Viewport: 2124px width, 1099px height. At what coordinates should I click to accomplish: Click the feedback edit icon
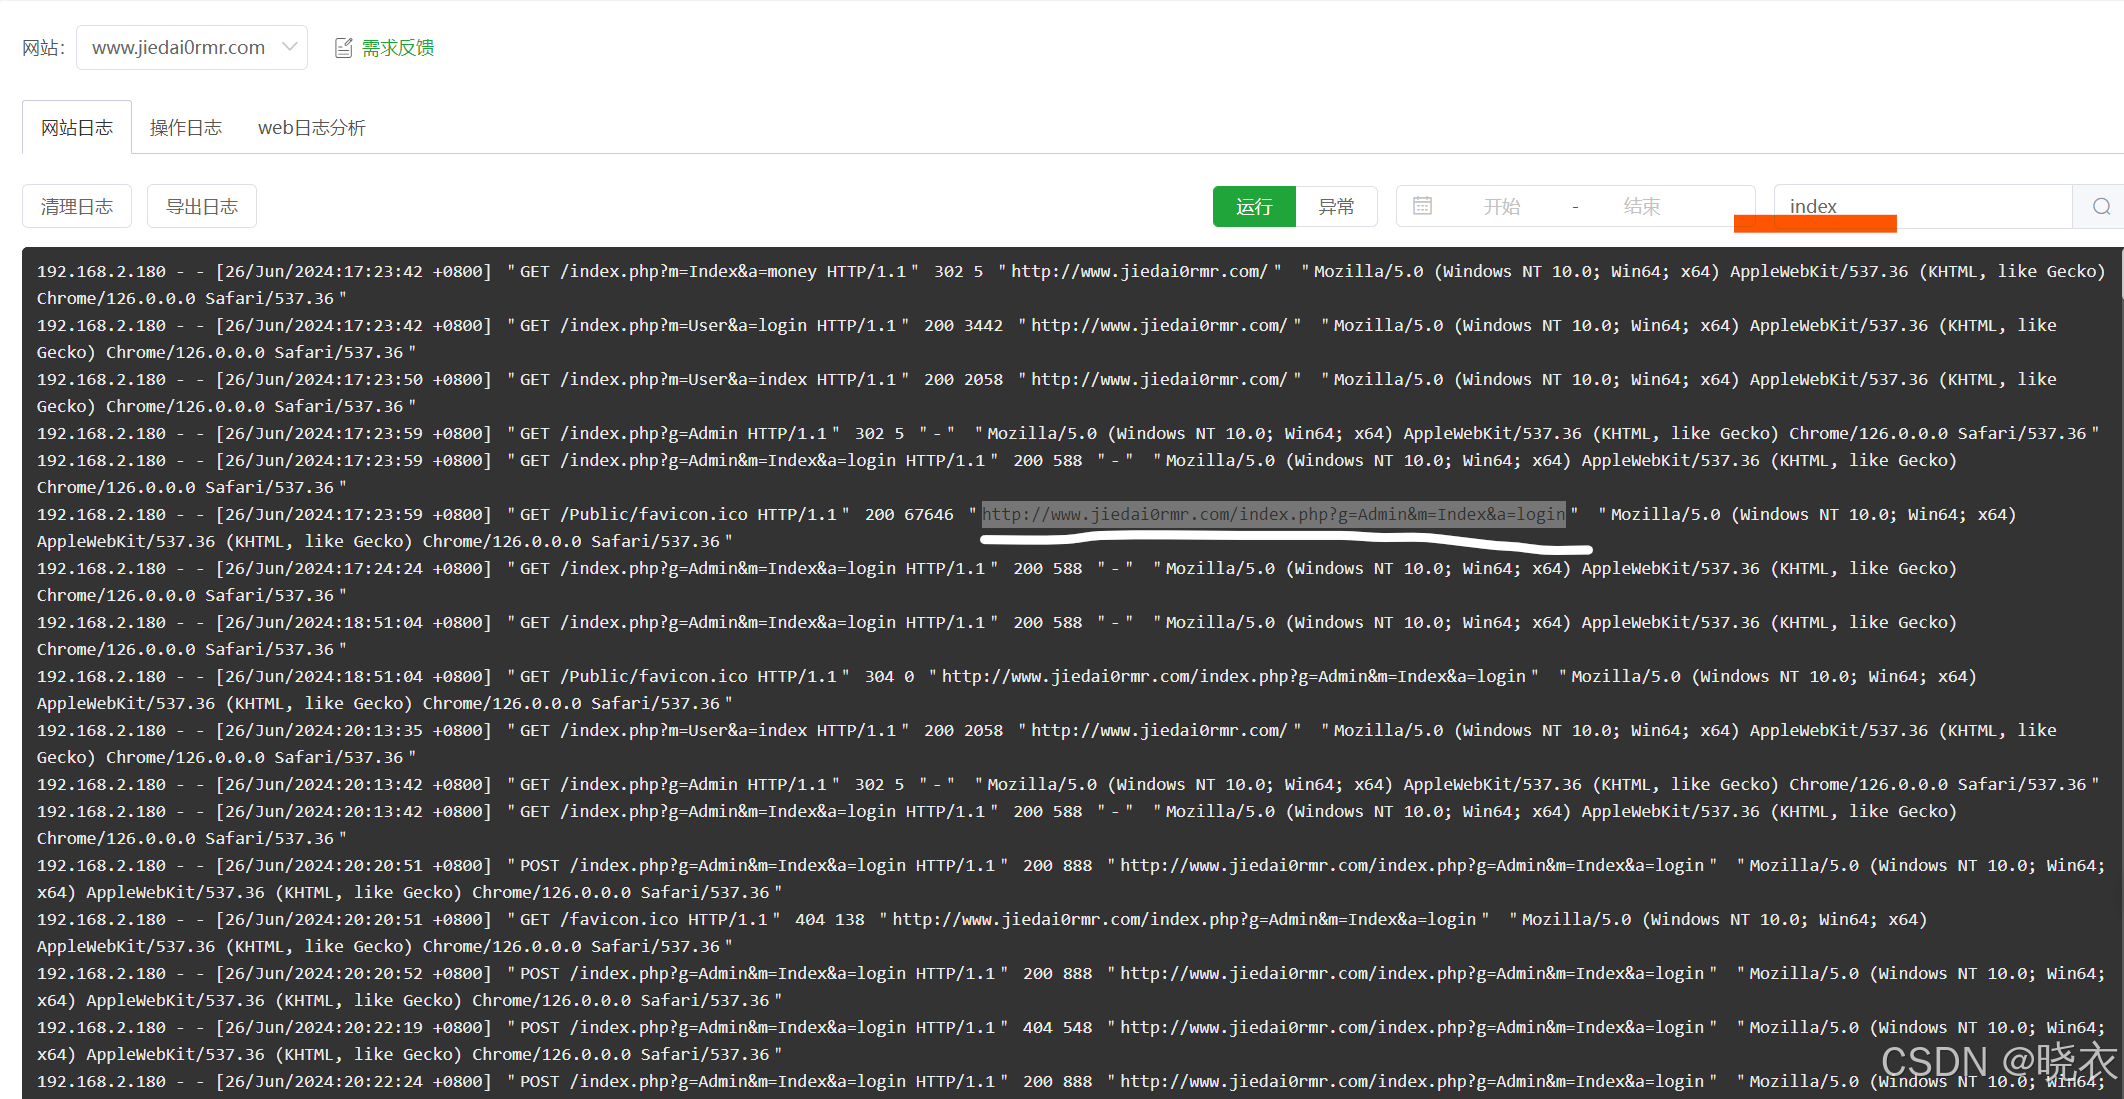point(343,48)
